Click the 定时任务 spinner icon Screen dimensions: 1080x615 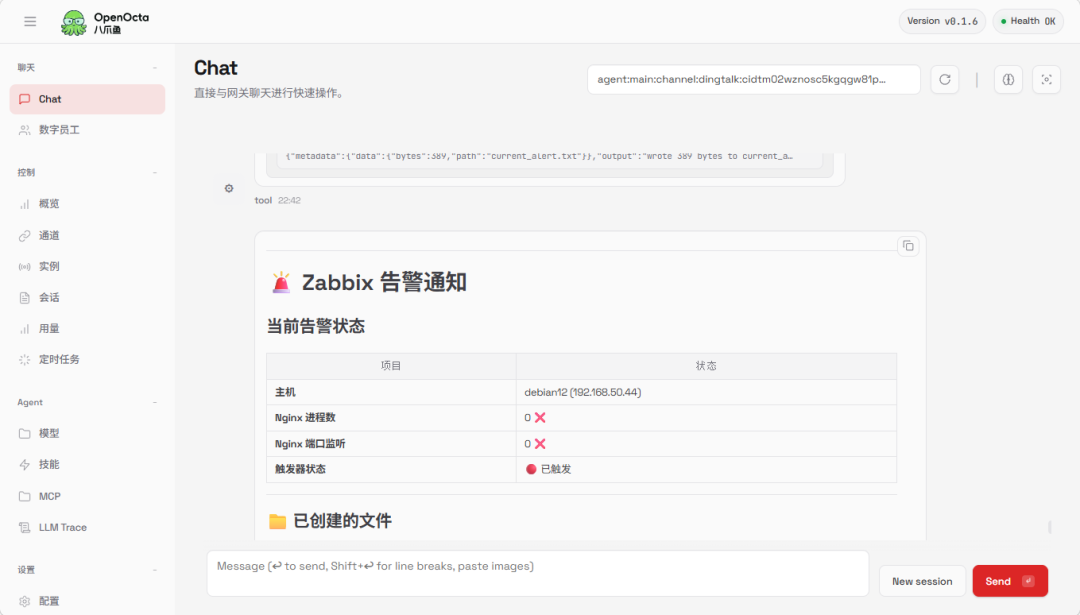(25, 359)
